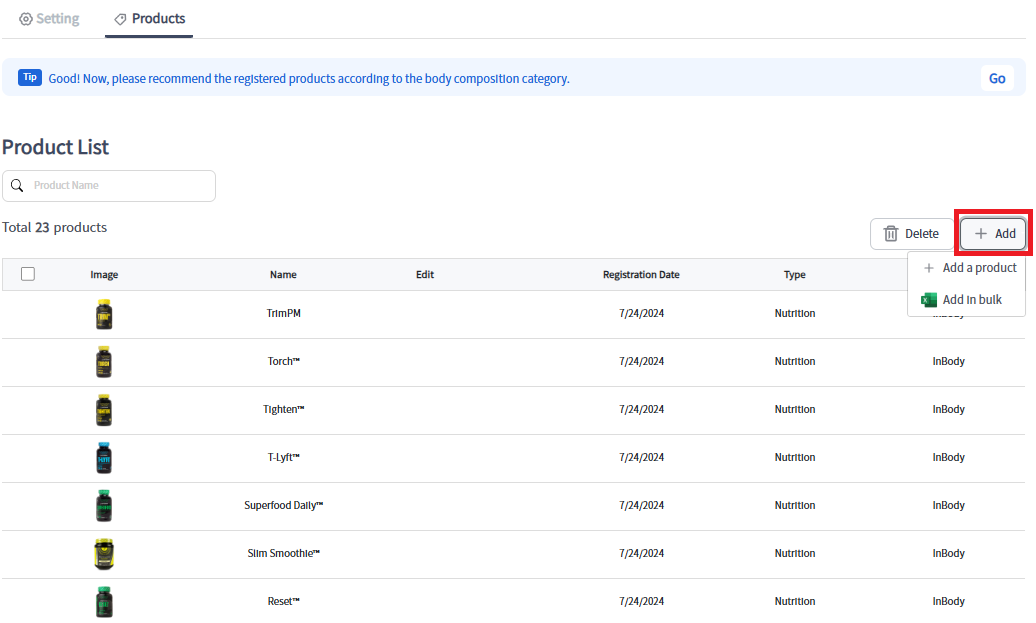Click InBody cell in Reset row
This screenshot has height=623, width=1036.
click(949, 601)
